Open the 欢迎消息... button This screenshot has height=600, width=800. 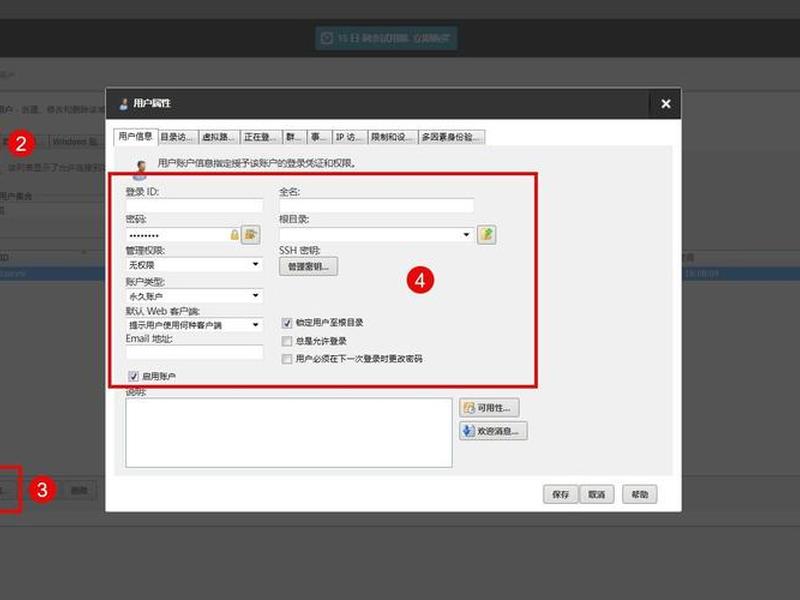click(493, 431)
